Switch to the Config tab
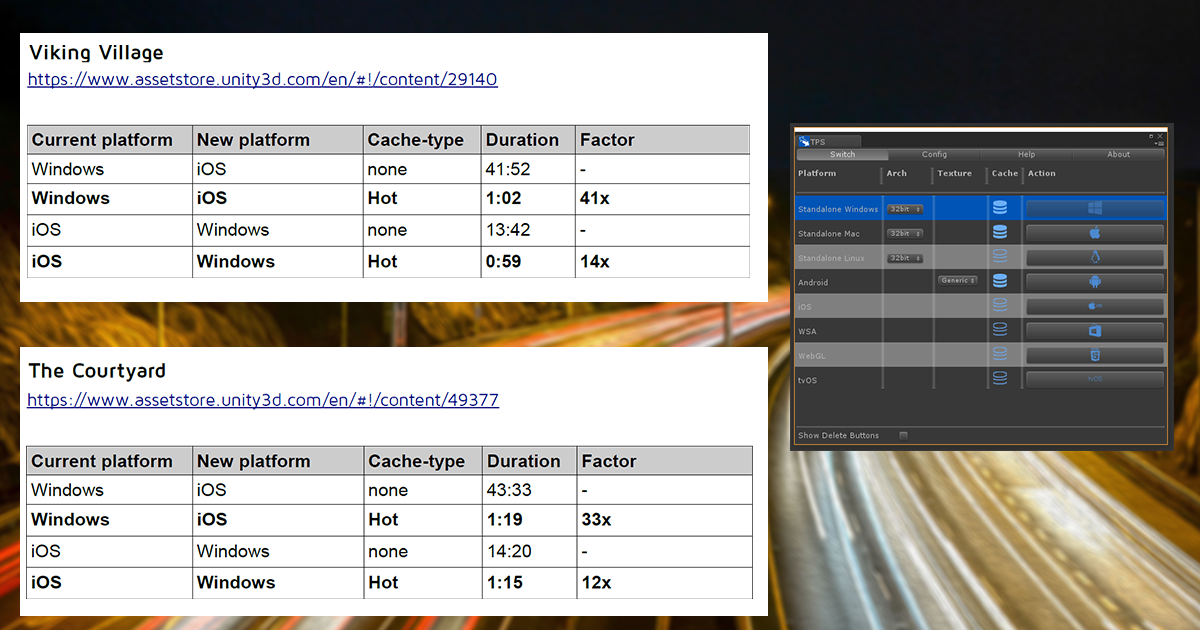1200x630 pixels. coord(934,154)
